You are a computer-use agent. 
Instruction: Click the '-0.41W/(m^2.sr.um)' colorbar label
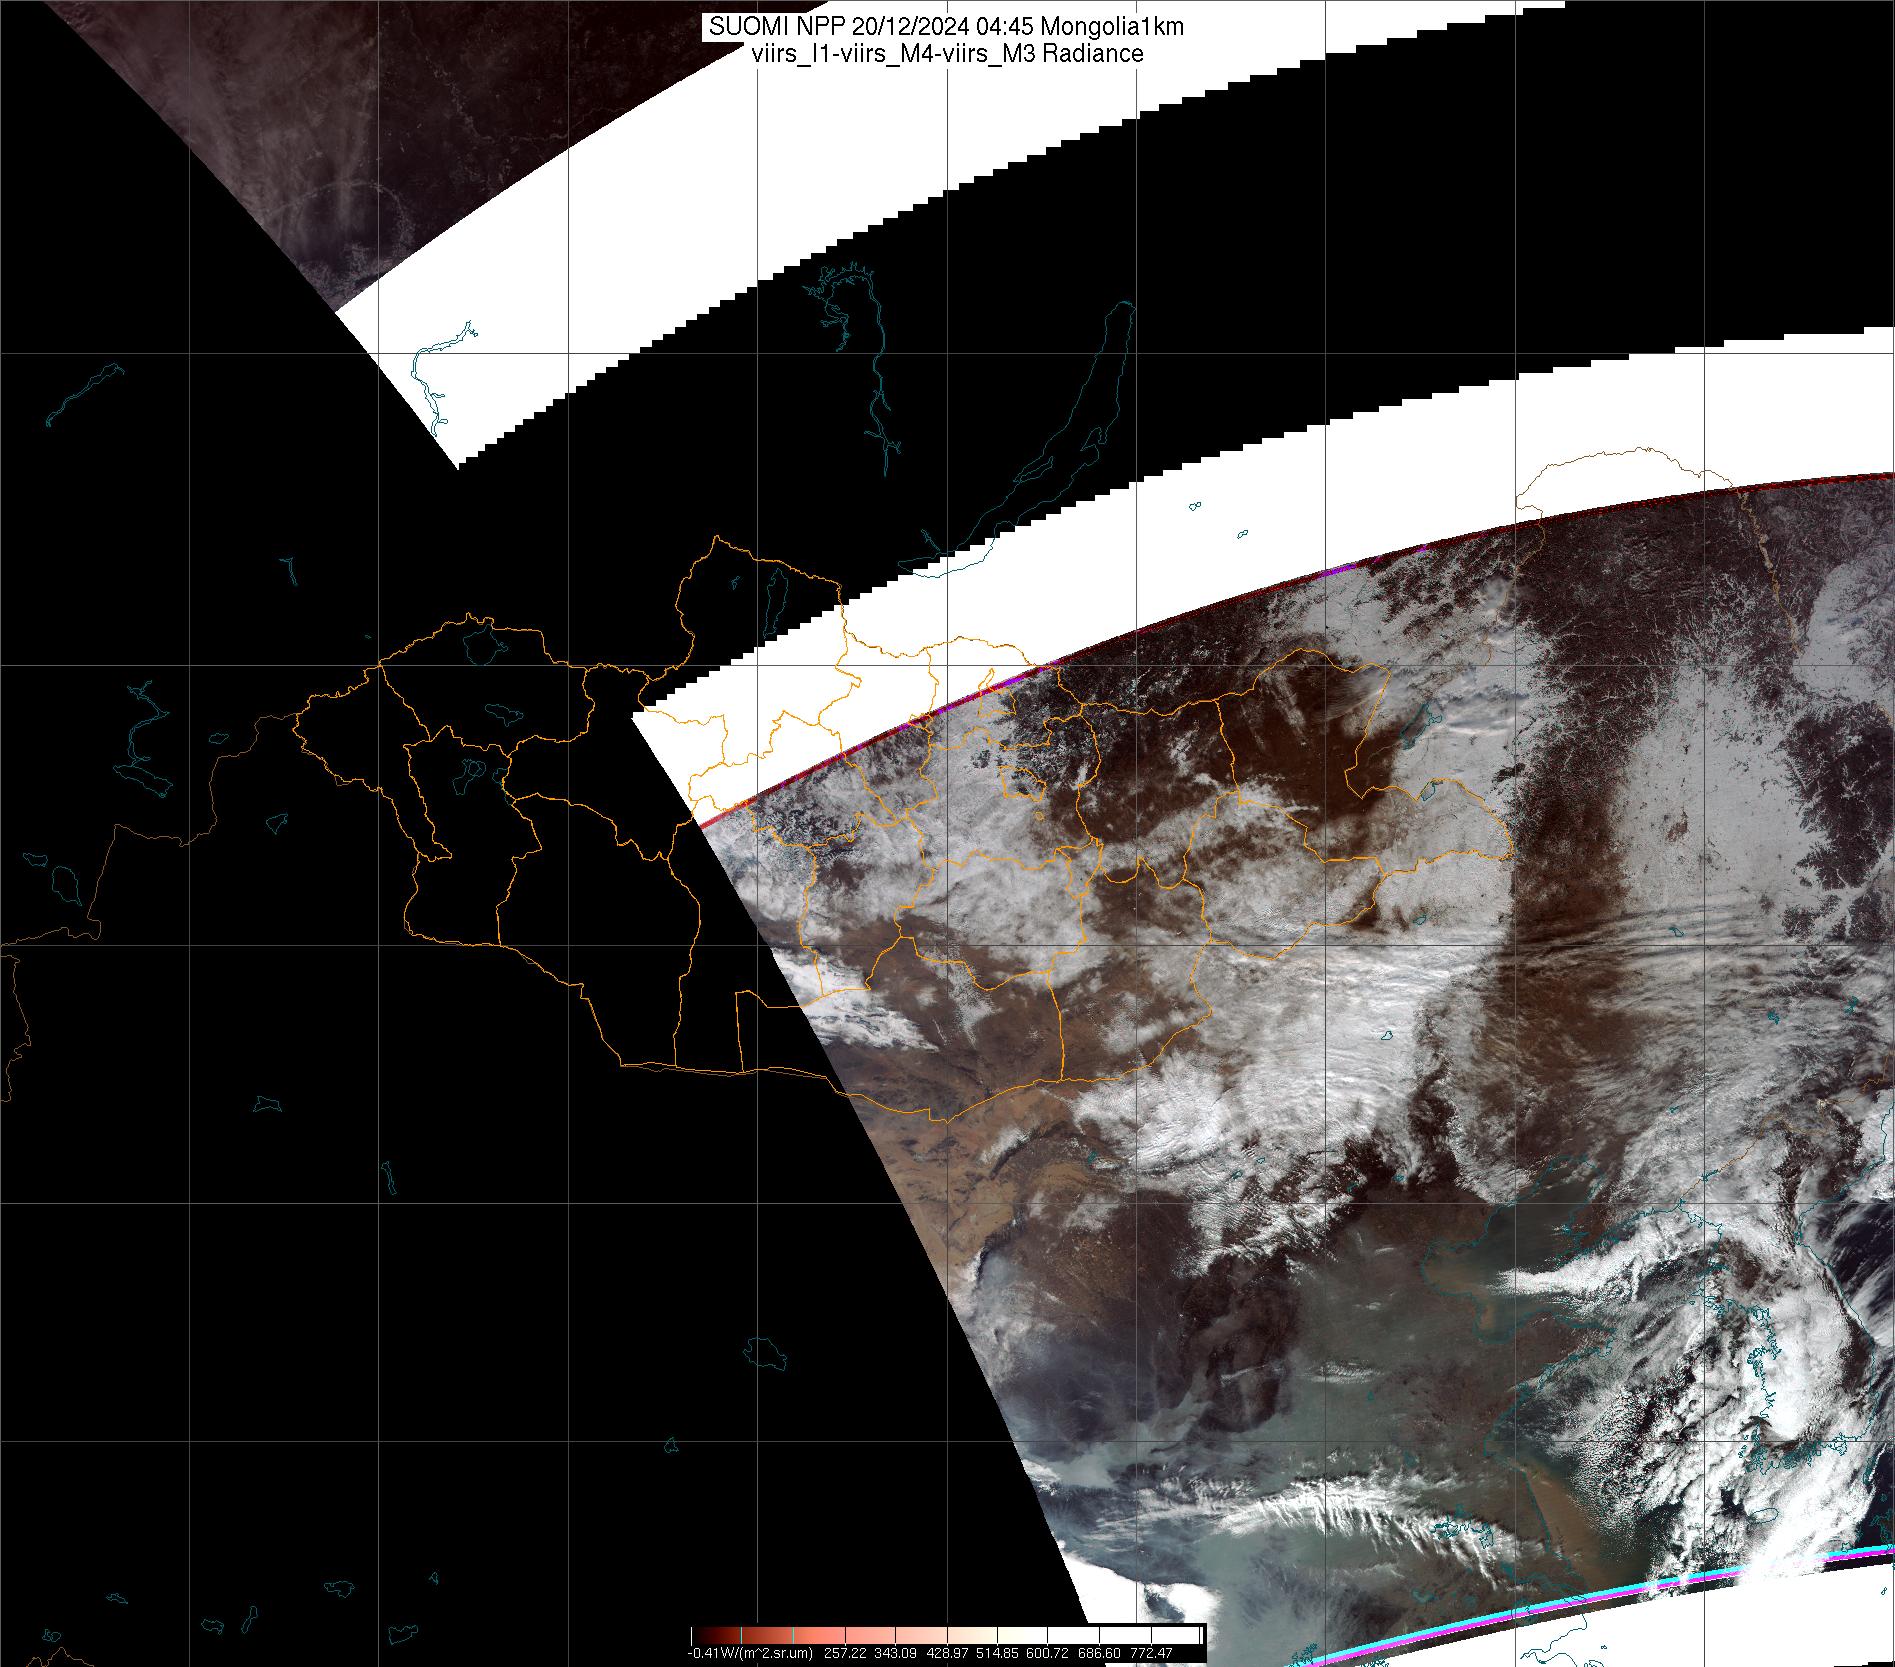pyautogui.click(x=750, y=1654)
